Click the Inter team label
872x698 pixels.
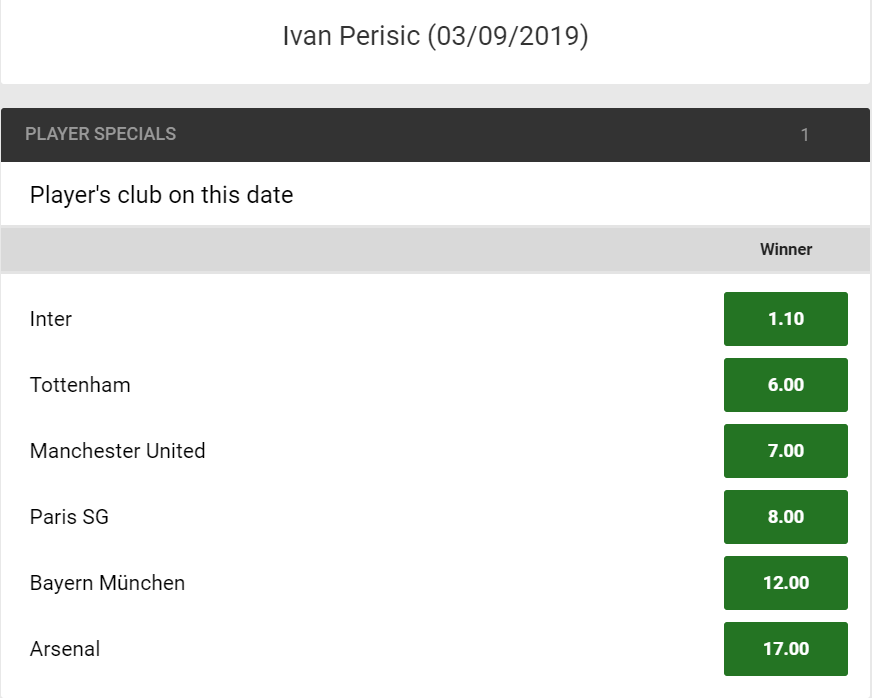pos(51,319)
